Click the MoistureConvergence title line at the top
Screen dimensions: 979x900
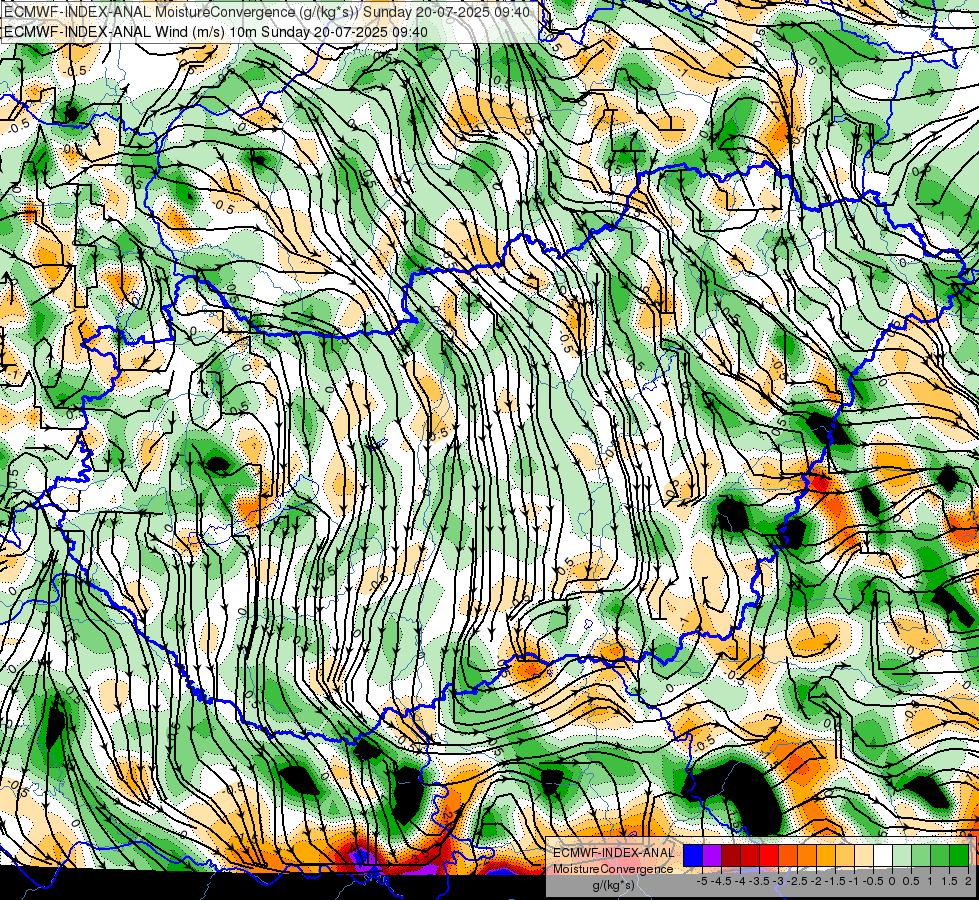[x=267, y=12]
